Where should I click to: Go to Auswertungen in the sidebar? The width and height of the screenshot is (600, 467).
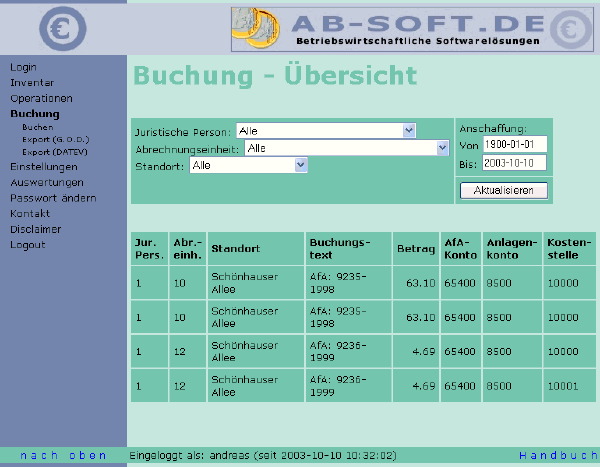(x=47, y=183)
